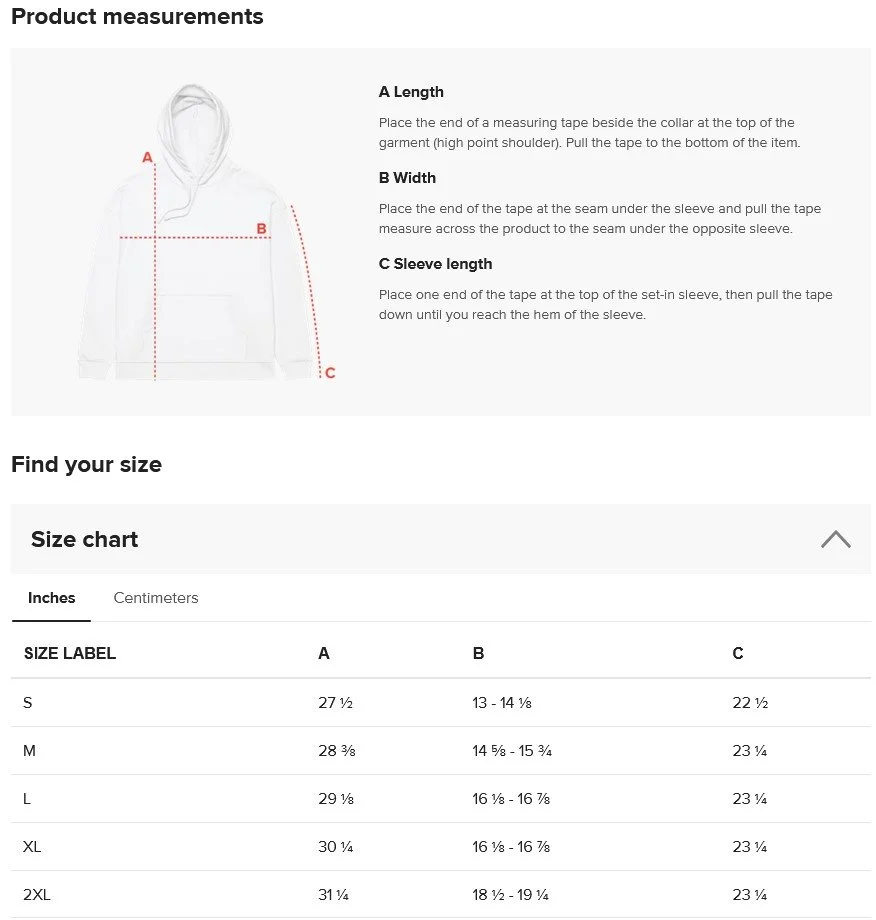Switch to the Centimeters tab
The height and width of the screenshot is (920, 876).
(x=155, y=597)
